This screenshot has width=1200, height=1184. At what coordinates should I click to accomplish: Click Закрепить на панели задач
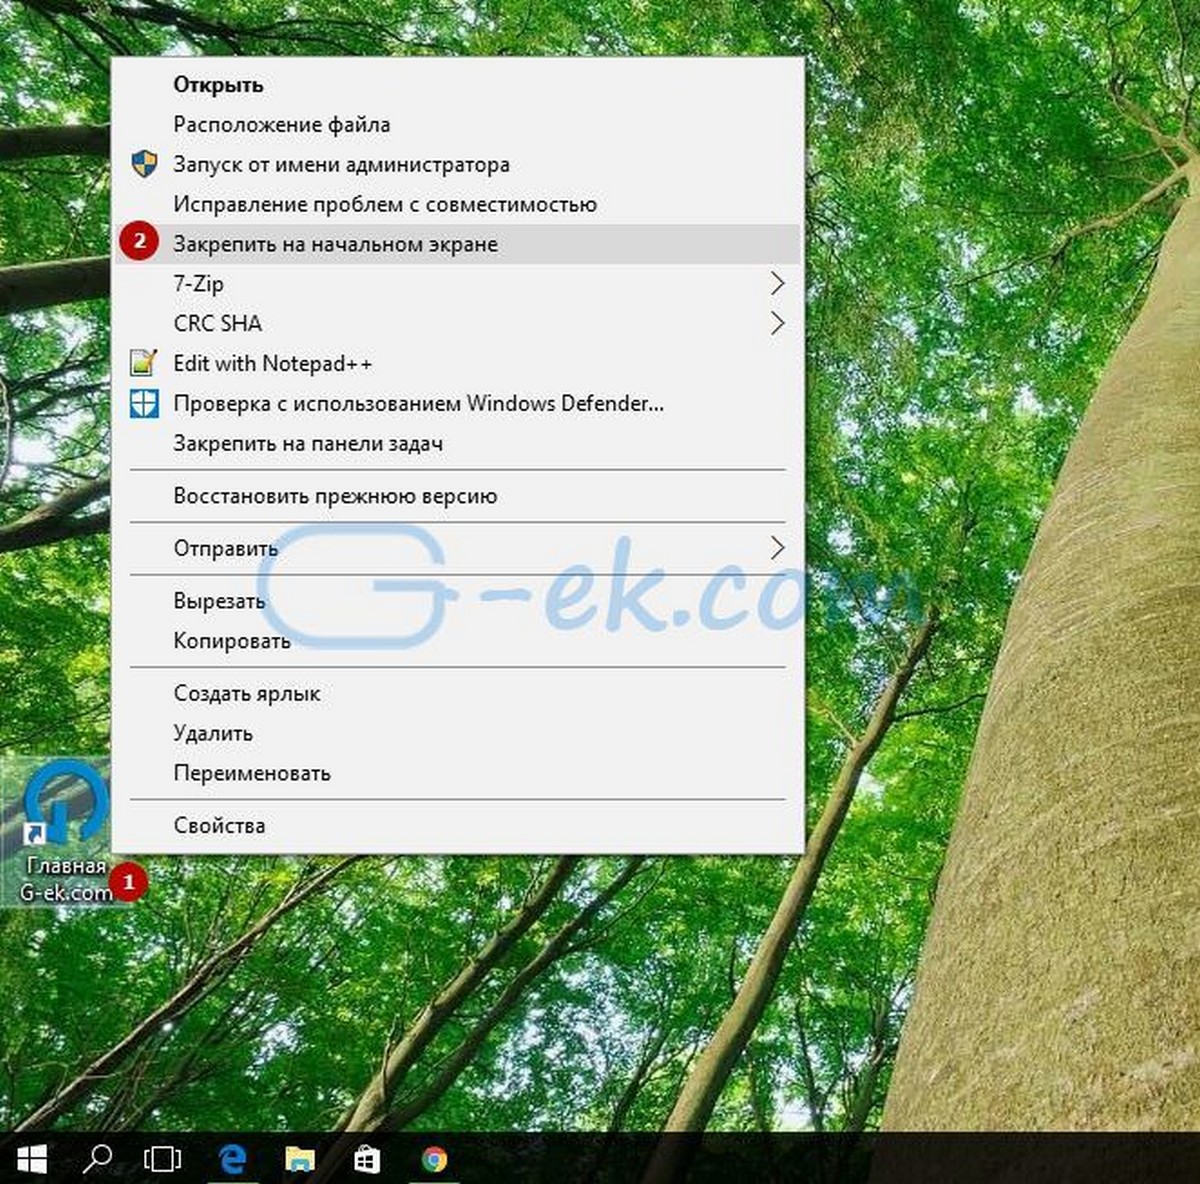pyautogui.click(x=308, y=444)
